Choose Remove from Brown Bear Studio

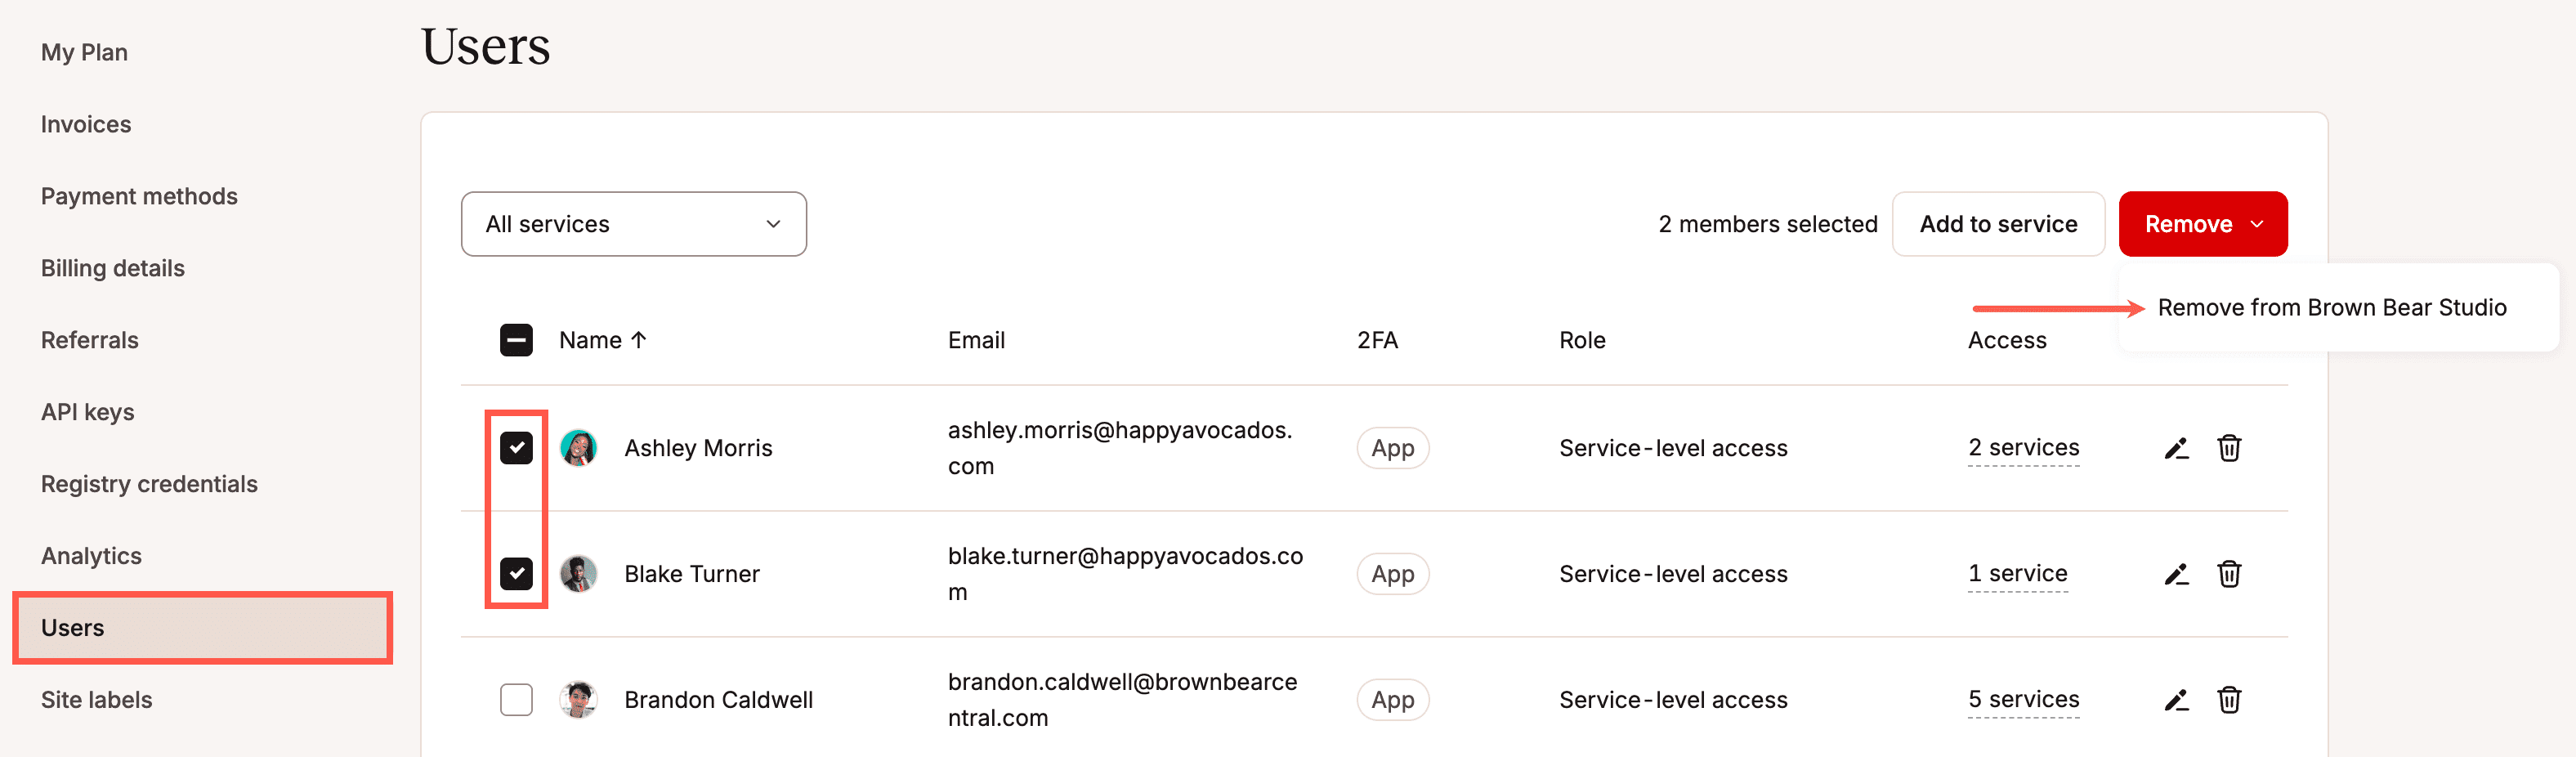tap(2331, 308)
